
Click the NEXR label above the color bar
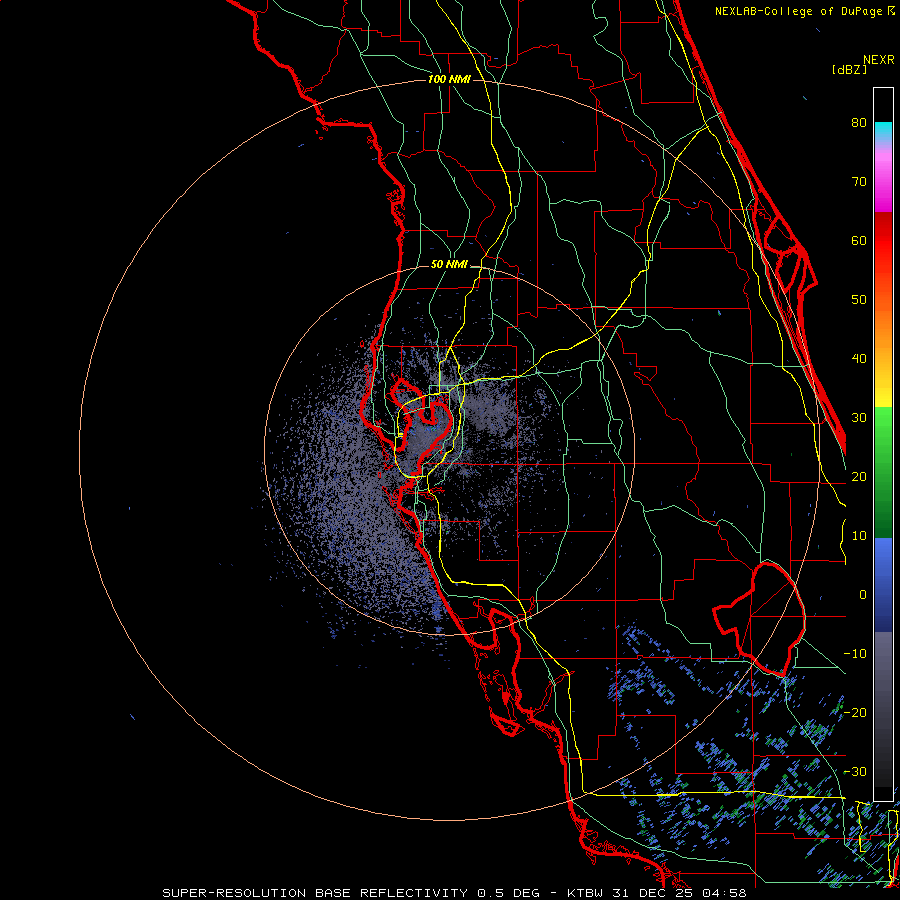879,60
